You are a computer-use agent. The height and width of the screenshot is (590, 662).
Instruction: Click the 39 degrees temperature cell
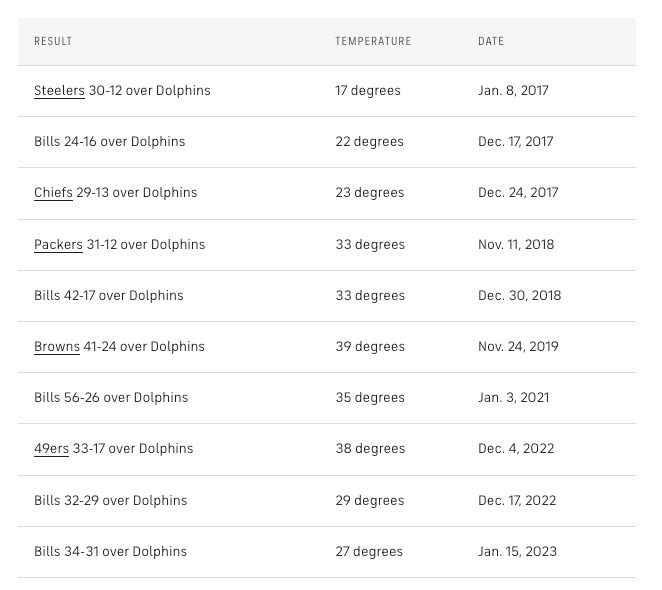(x=370, y=346)
